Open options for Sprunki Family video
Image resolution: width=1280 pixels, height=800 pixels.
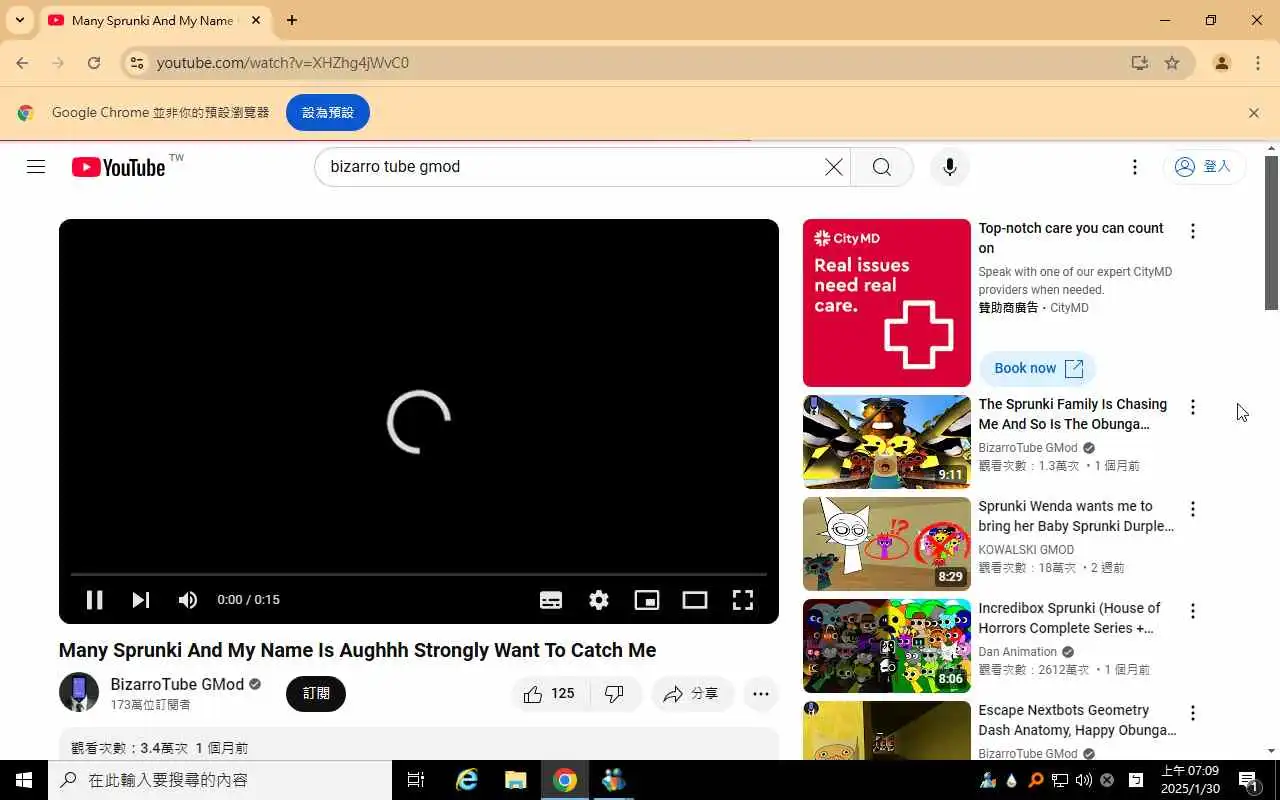pos(1192,407)
